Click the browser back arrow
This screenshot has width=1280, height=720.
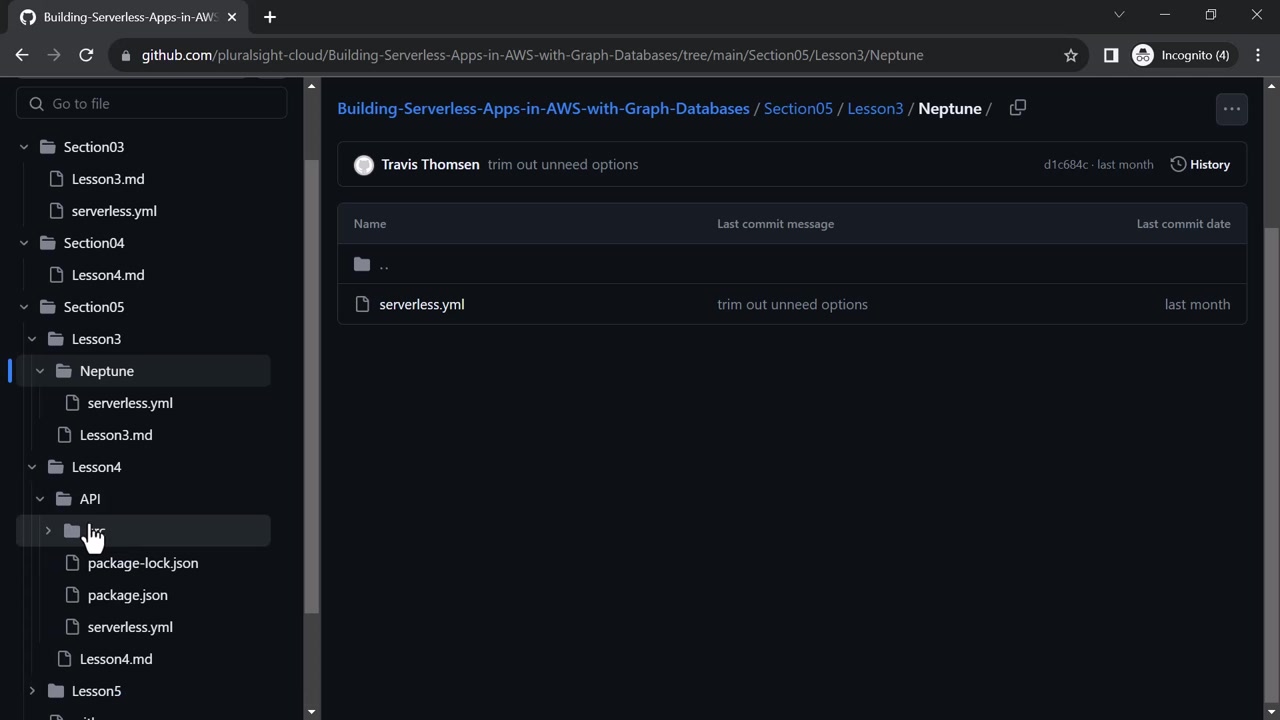pyautogui.click(x=22, y=55)
